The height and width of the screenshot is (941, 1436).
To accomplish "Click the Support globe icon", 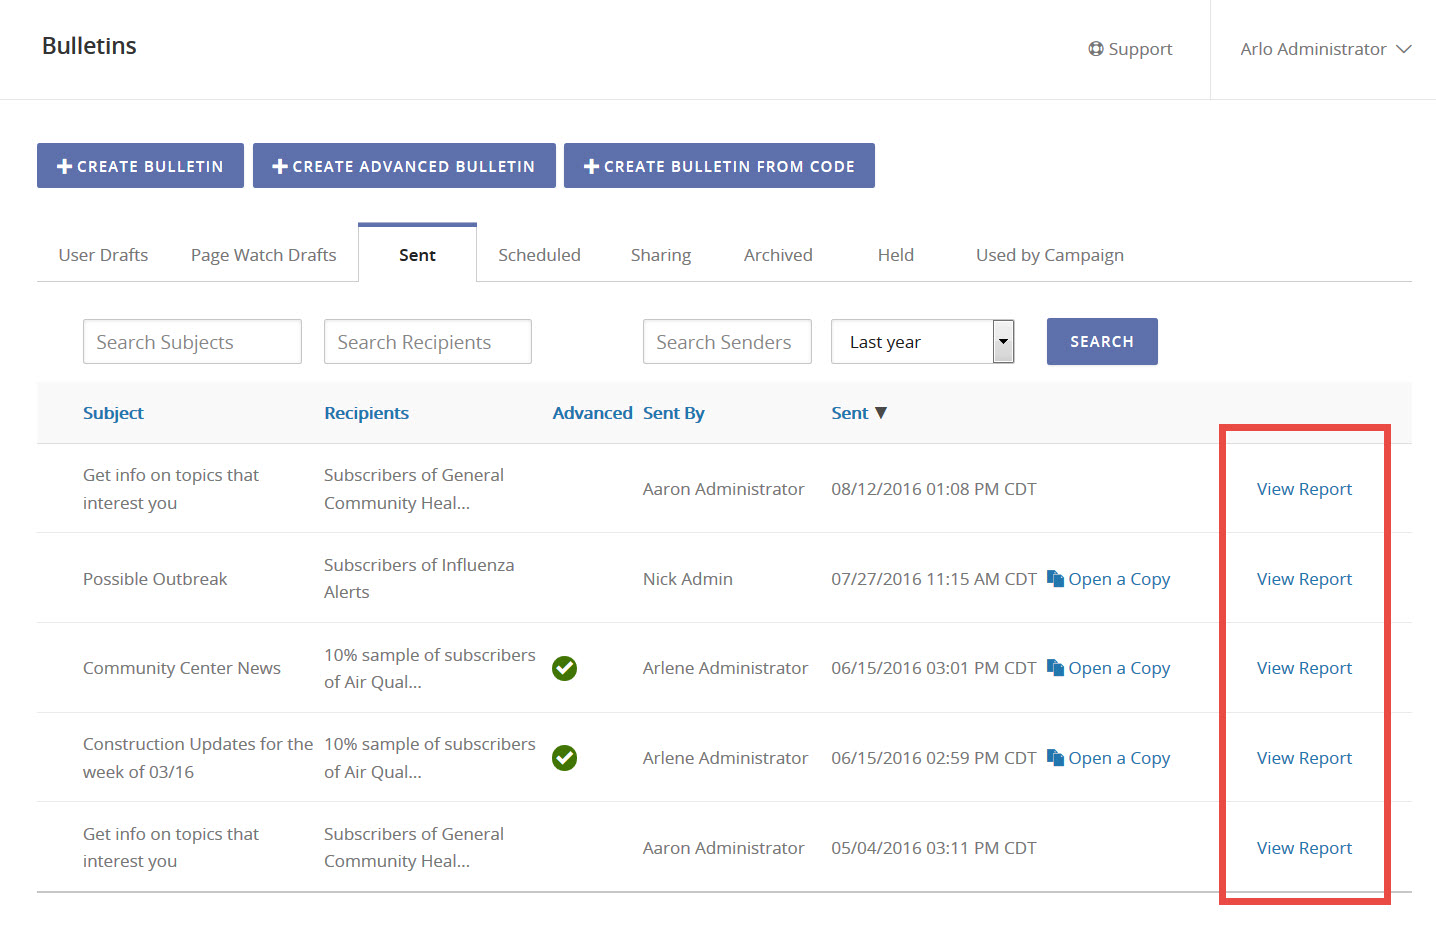I will (1095, 48).
